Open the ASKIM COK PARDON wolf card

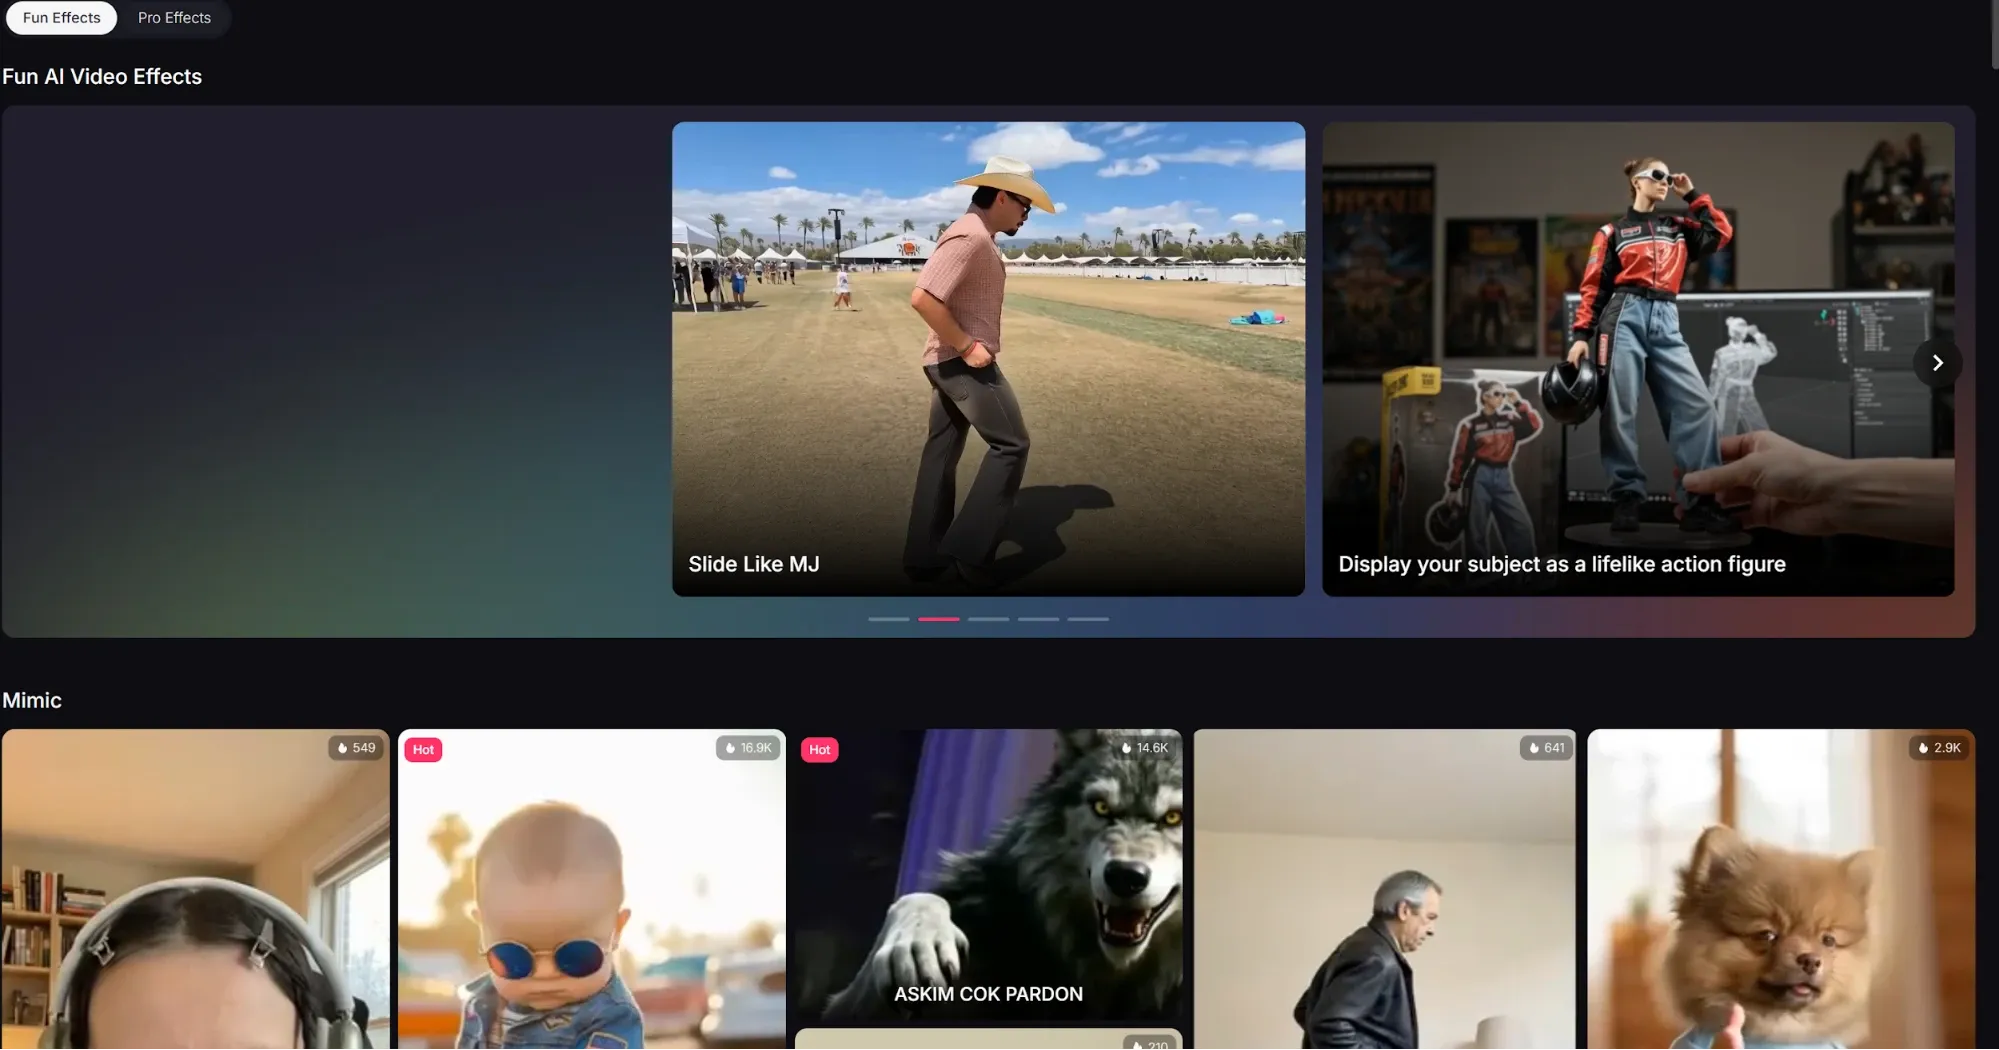pos(988,875)
